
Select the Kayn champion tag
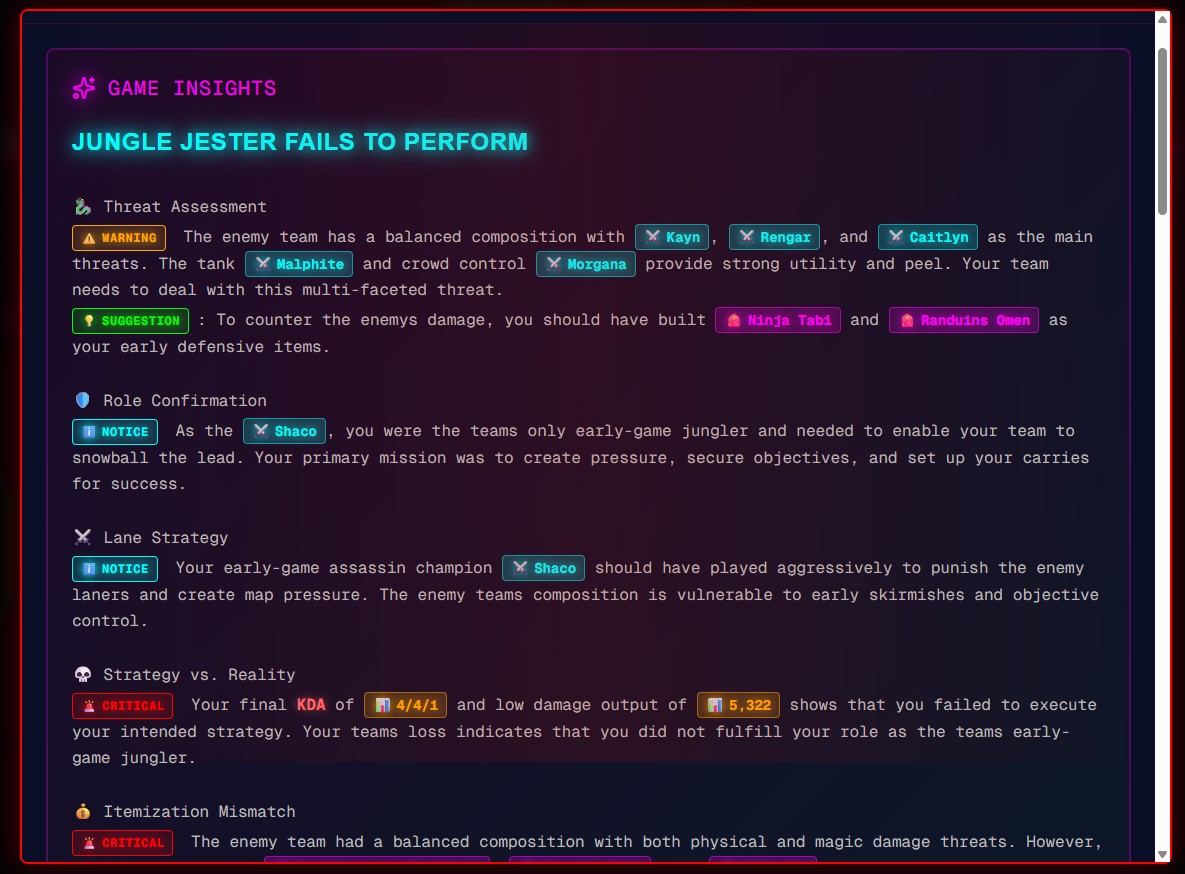(x=672, y=237)
